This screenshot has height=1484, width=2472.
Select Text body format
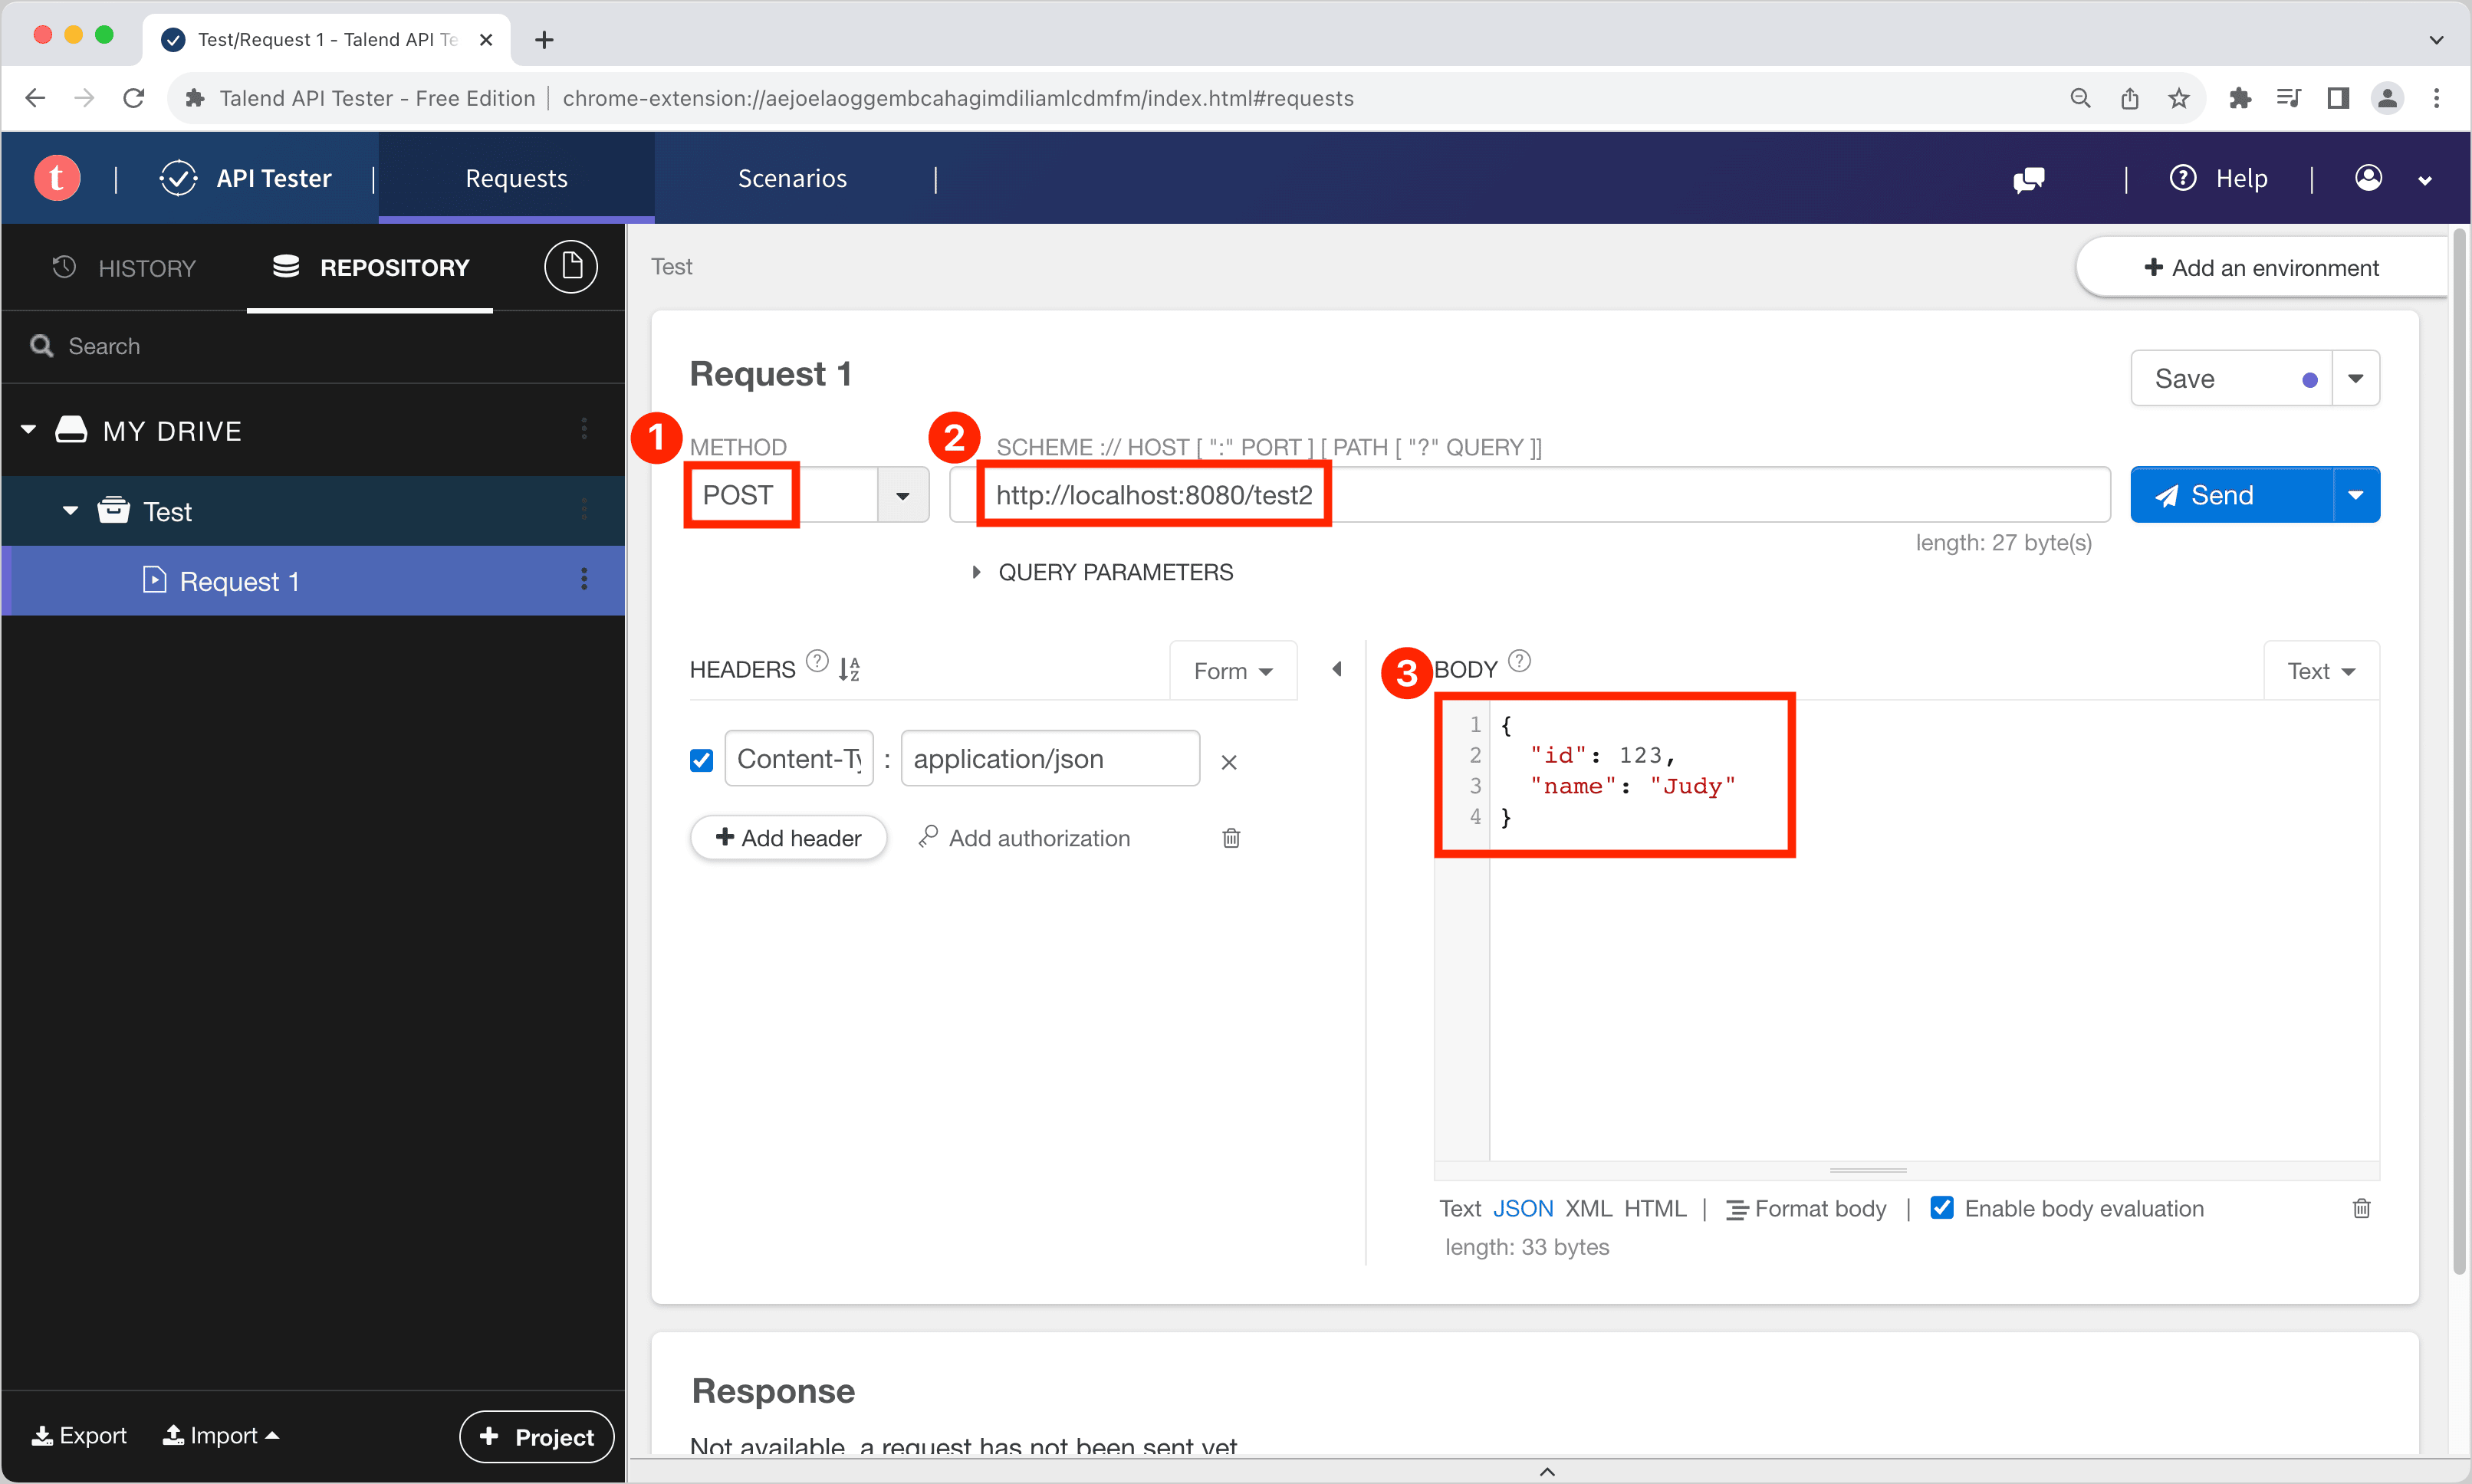click(1460, 1208)
